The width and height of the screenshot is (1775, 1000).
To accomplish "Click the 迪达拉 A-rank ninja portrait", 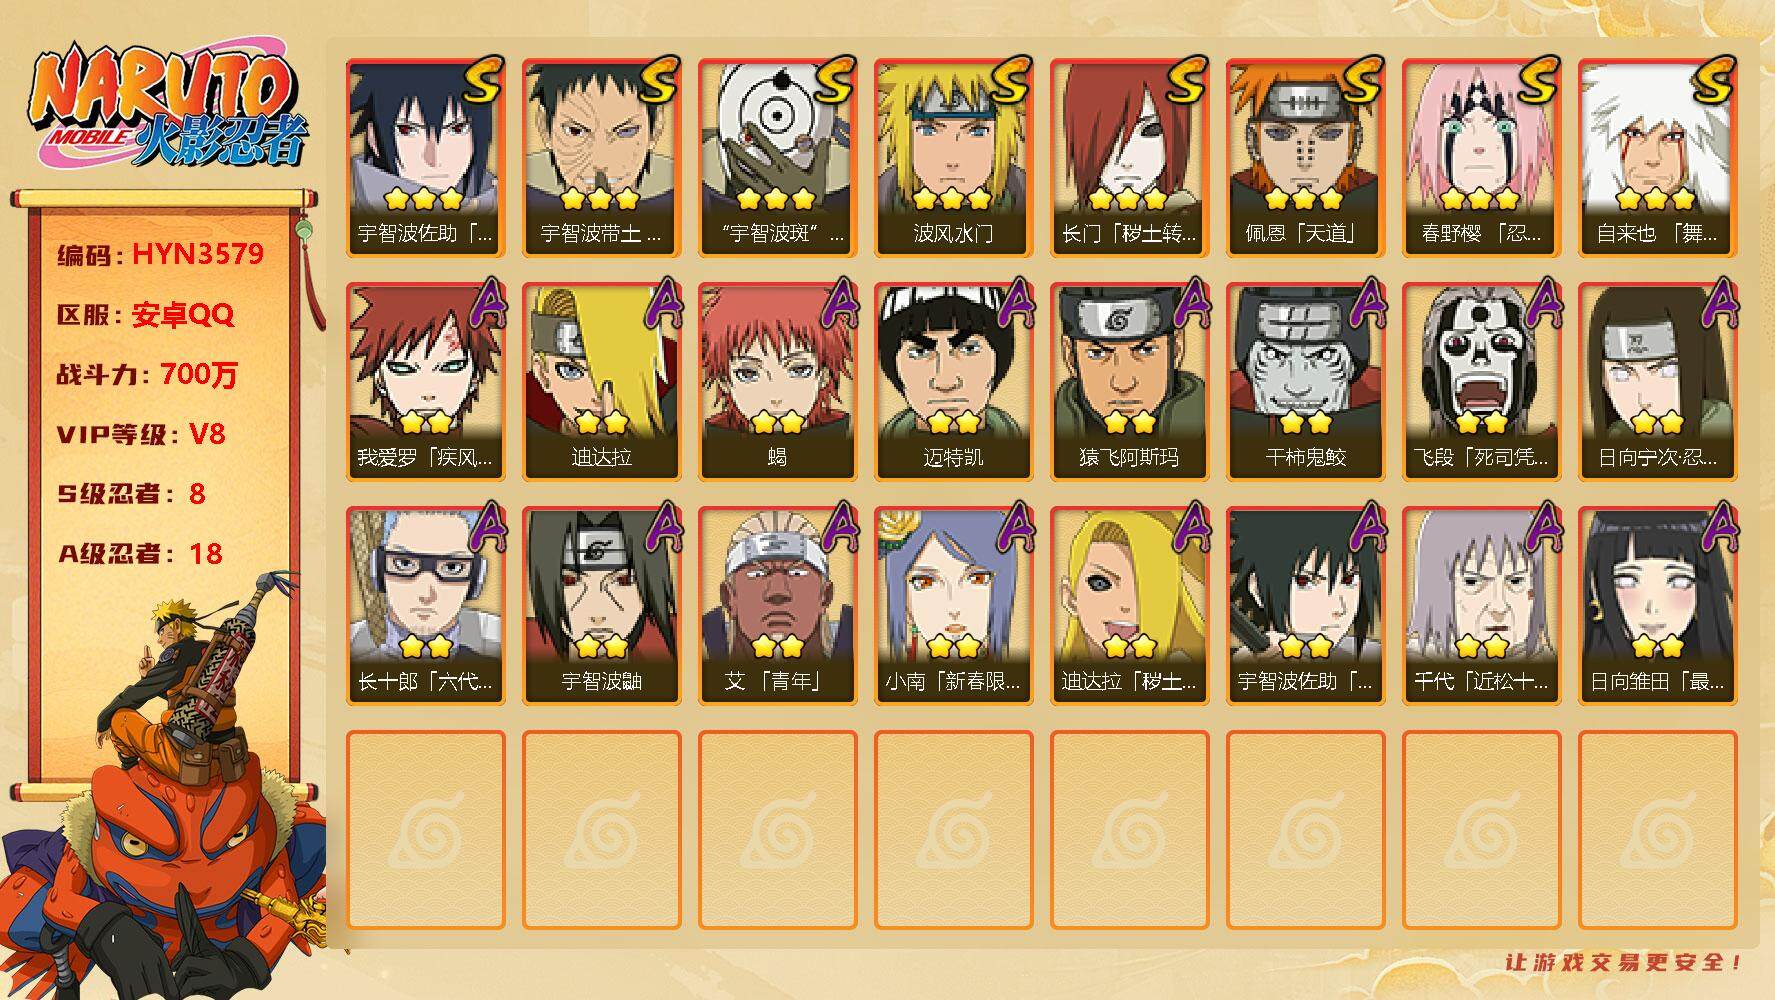I will [601, 381].
